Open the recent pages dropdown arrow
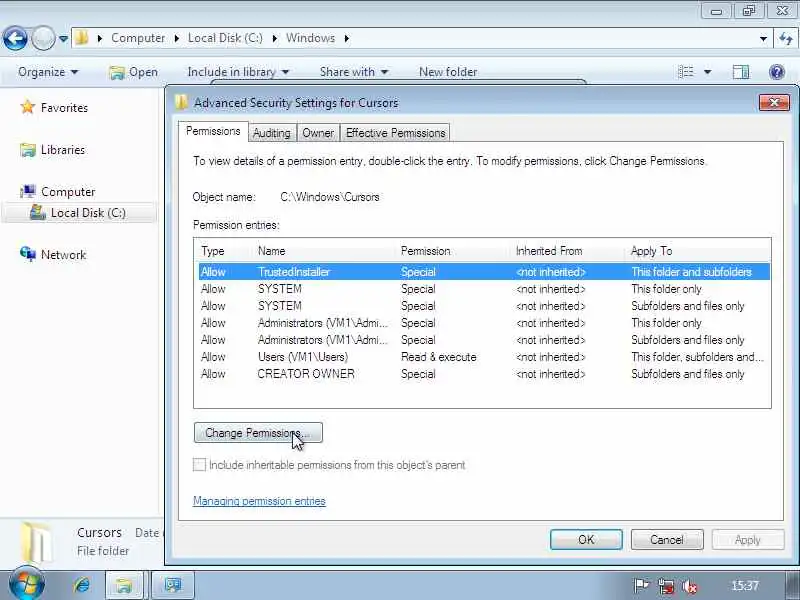This screenshot has width=800, height=600. tap(63, 38)
